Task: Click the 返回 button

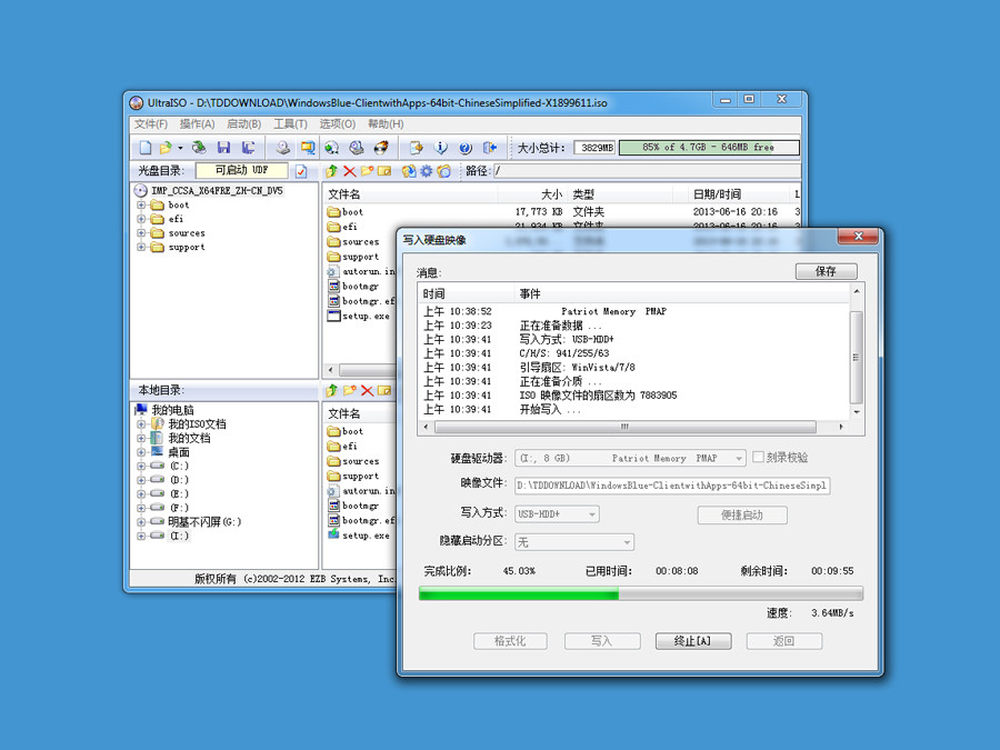Action: click(x=784, y=641)
